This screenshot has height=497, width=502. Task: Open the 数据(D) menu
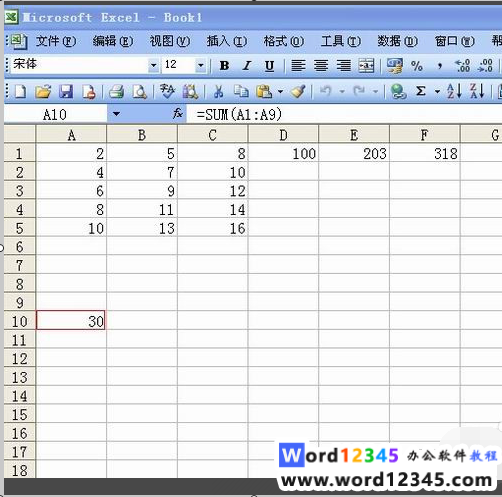tap(398, 41)
